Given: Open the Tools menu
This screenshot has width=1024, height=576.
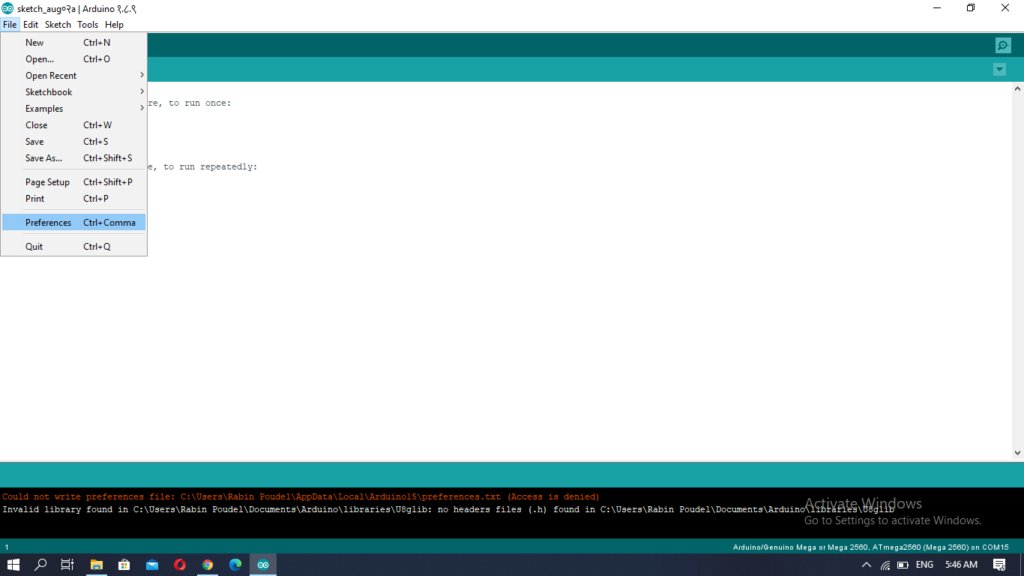Looking at the screenshot, I should click(x=88, y=24).
